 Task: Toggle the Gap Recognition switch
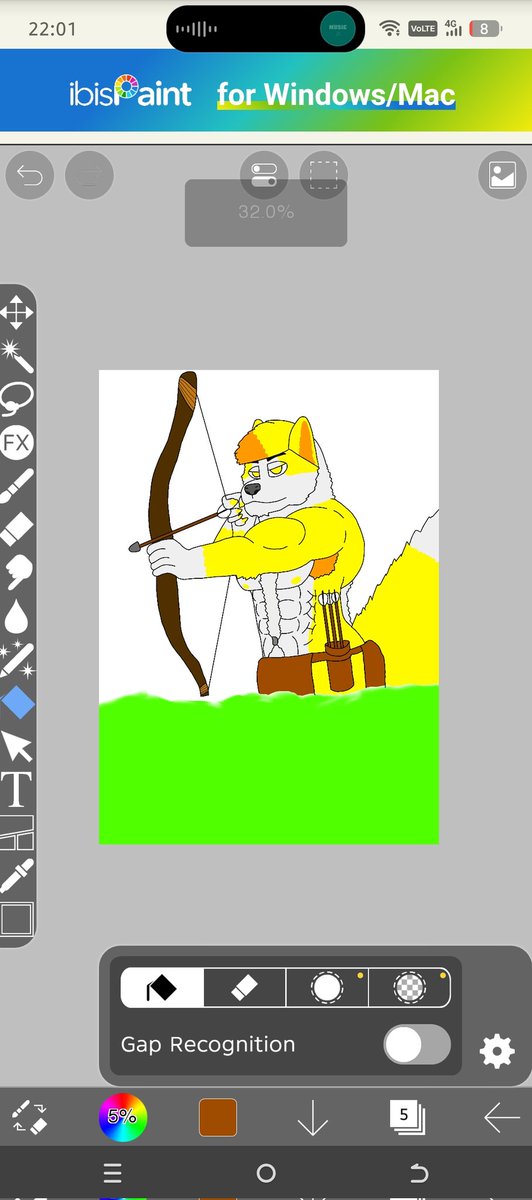point(418,1045)
